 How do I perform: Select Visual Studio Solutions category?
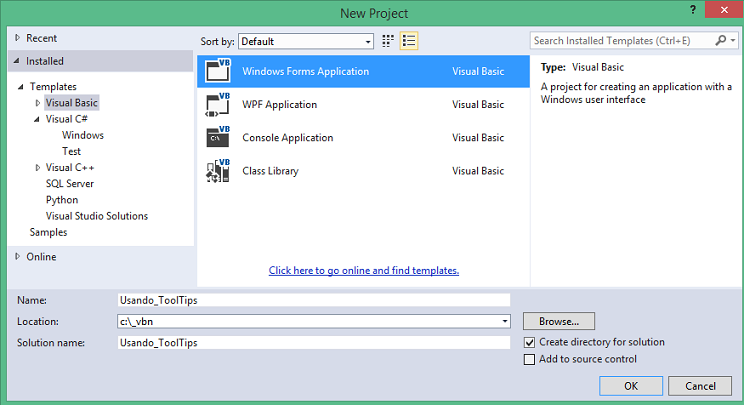click(x=97, y=216)
